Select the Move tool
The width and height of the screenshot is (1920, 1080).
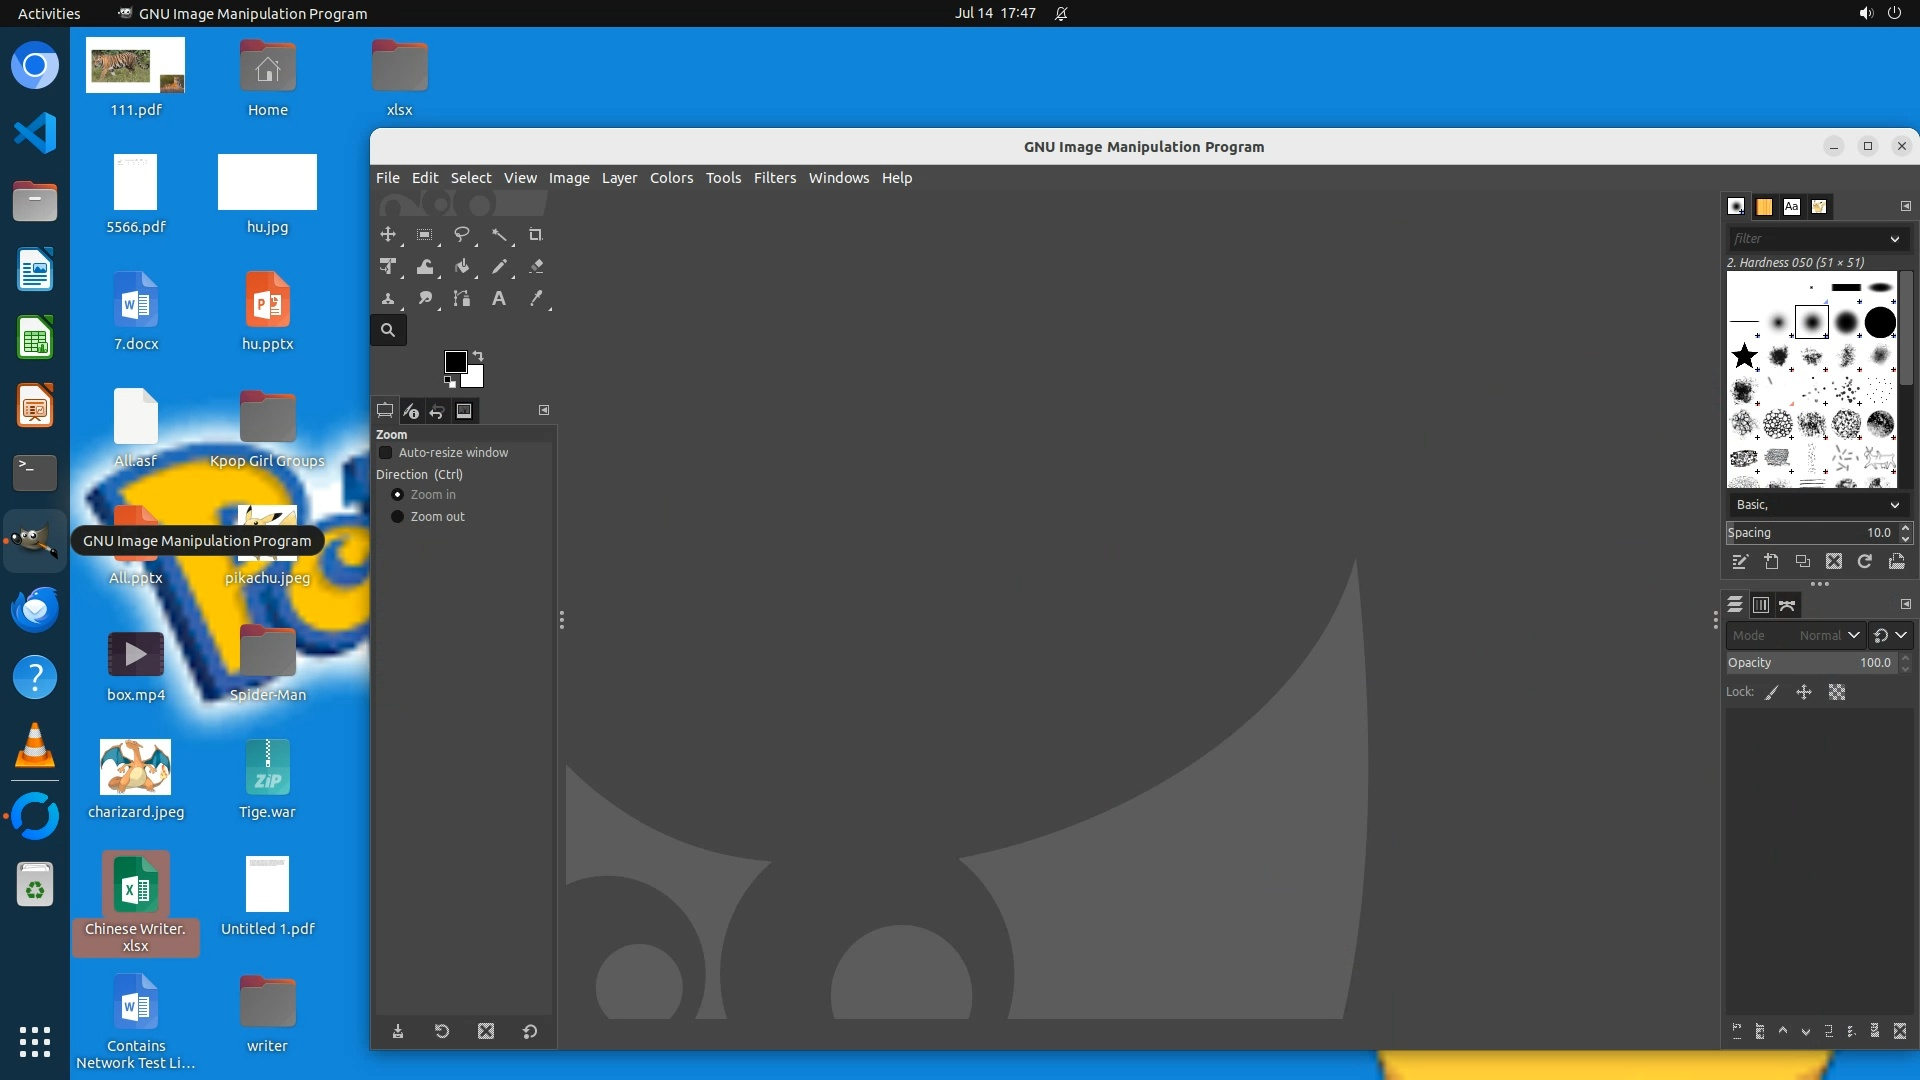click(x=387, y=235)
